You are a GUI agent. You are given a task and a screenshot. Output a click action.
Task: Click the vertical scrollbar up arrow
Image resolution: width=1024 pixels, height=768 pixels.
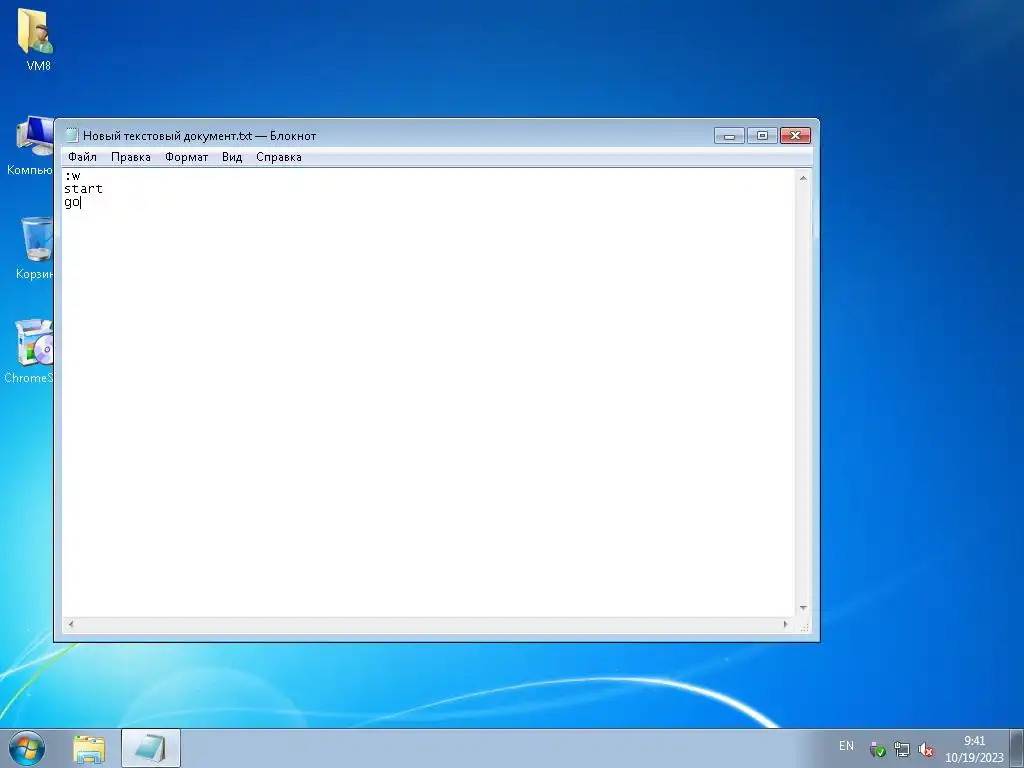803,178
